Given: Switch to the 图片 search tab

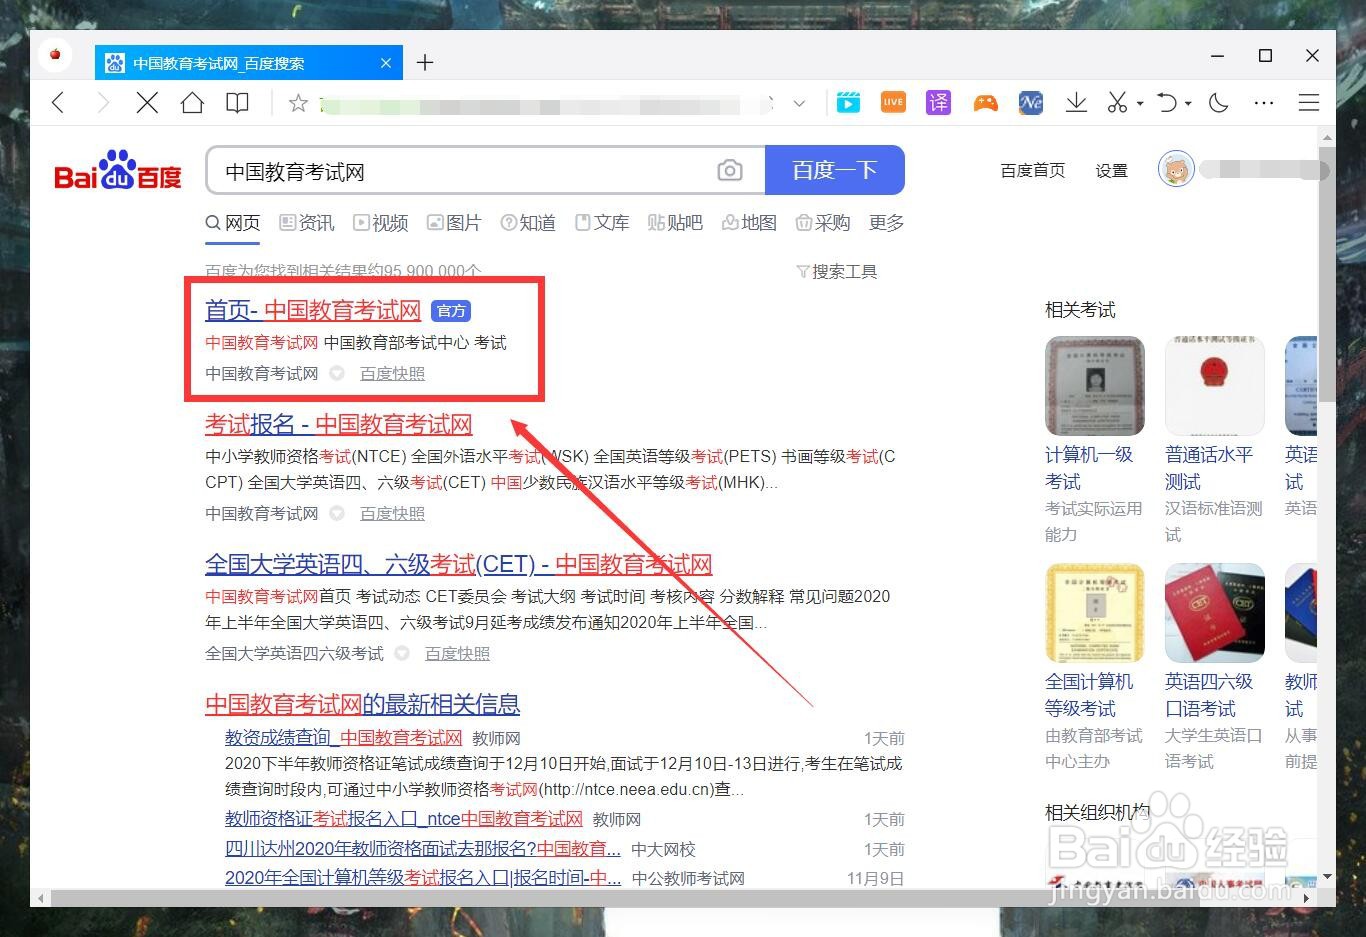Looking at the screenshot, I should point(453,222).
